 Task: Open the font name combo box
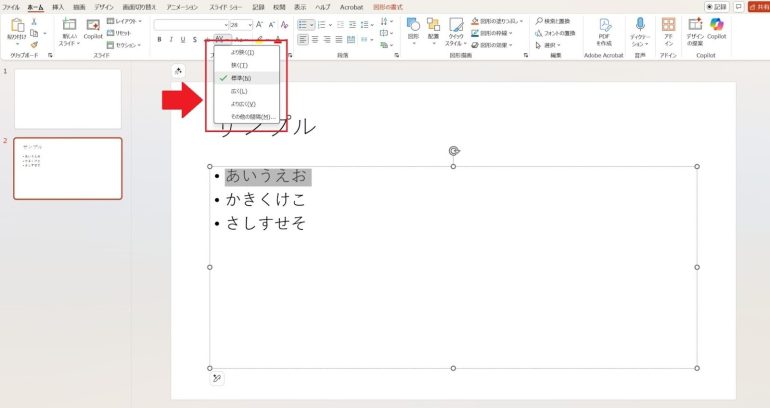[190, 23]
